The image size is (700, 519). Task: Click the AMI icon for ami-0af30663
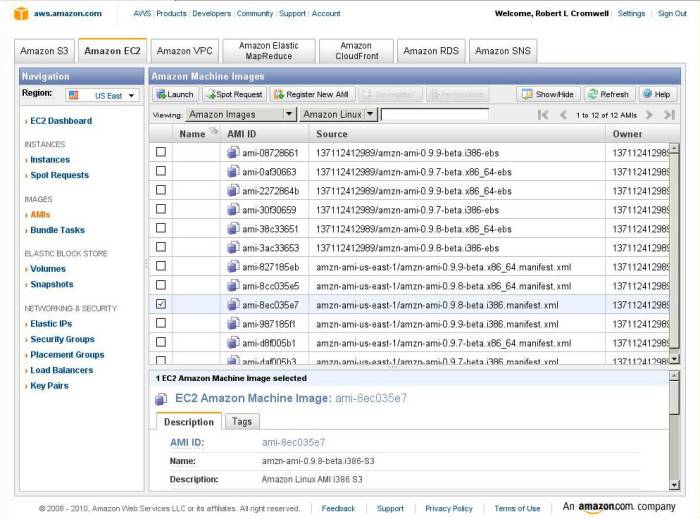(233, 172)
